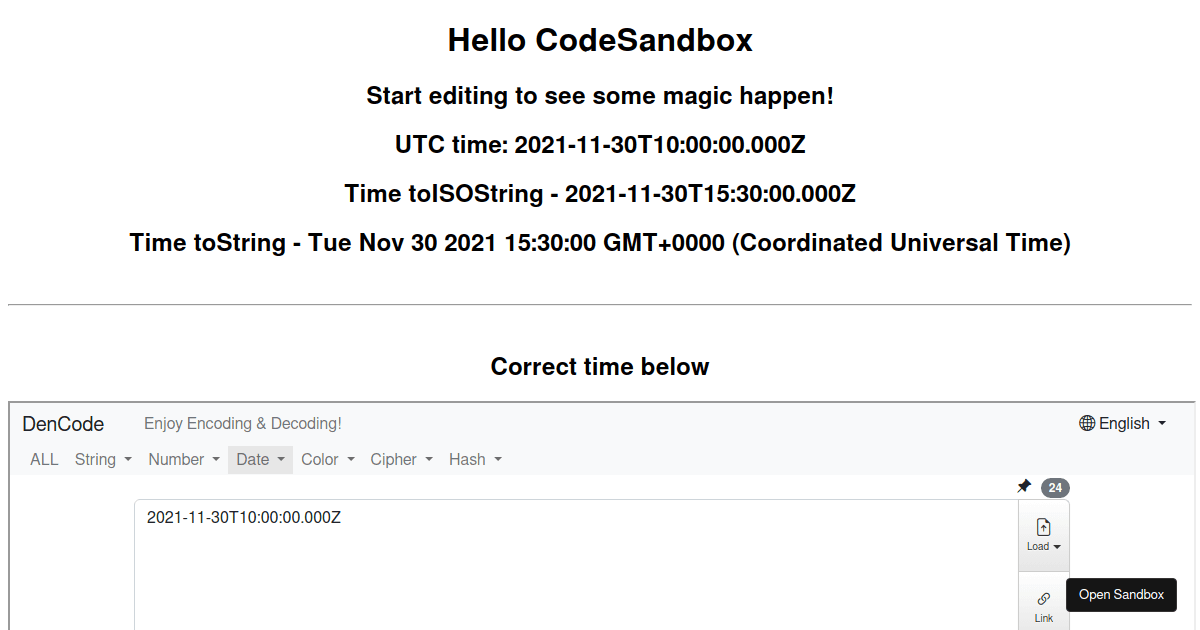Expand the Color menu dropdown
Screen dimensions: 1200x630
pyautogui.click(x=328, y=459)
